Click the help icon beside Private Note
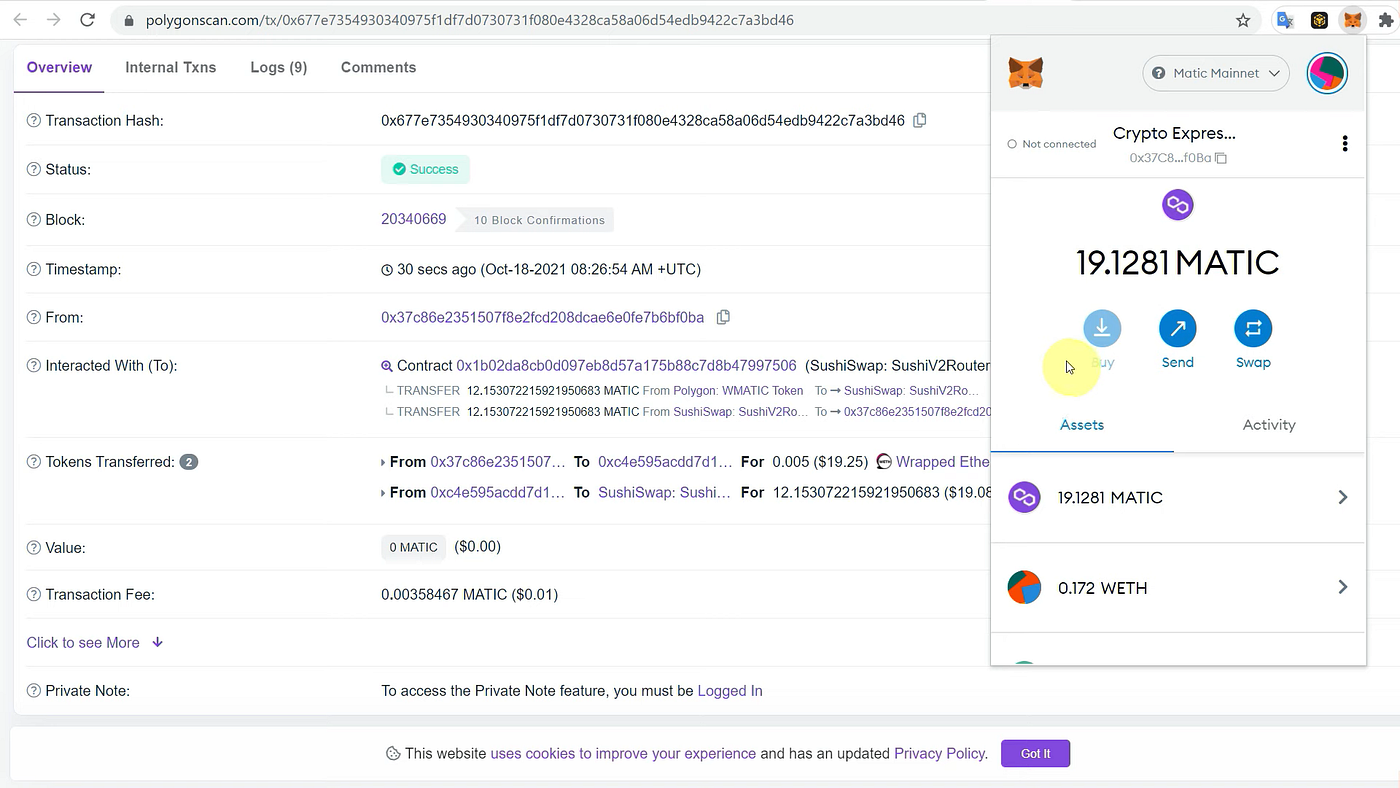1400x788 pixels. tap(34, 691)
